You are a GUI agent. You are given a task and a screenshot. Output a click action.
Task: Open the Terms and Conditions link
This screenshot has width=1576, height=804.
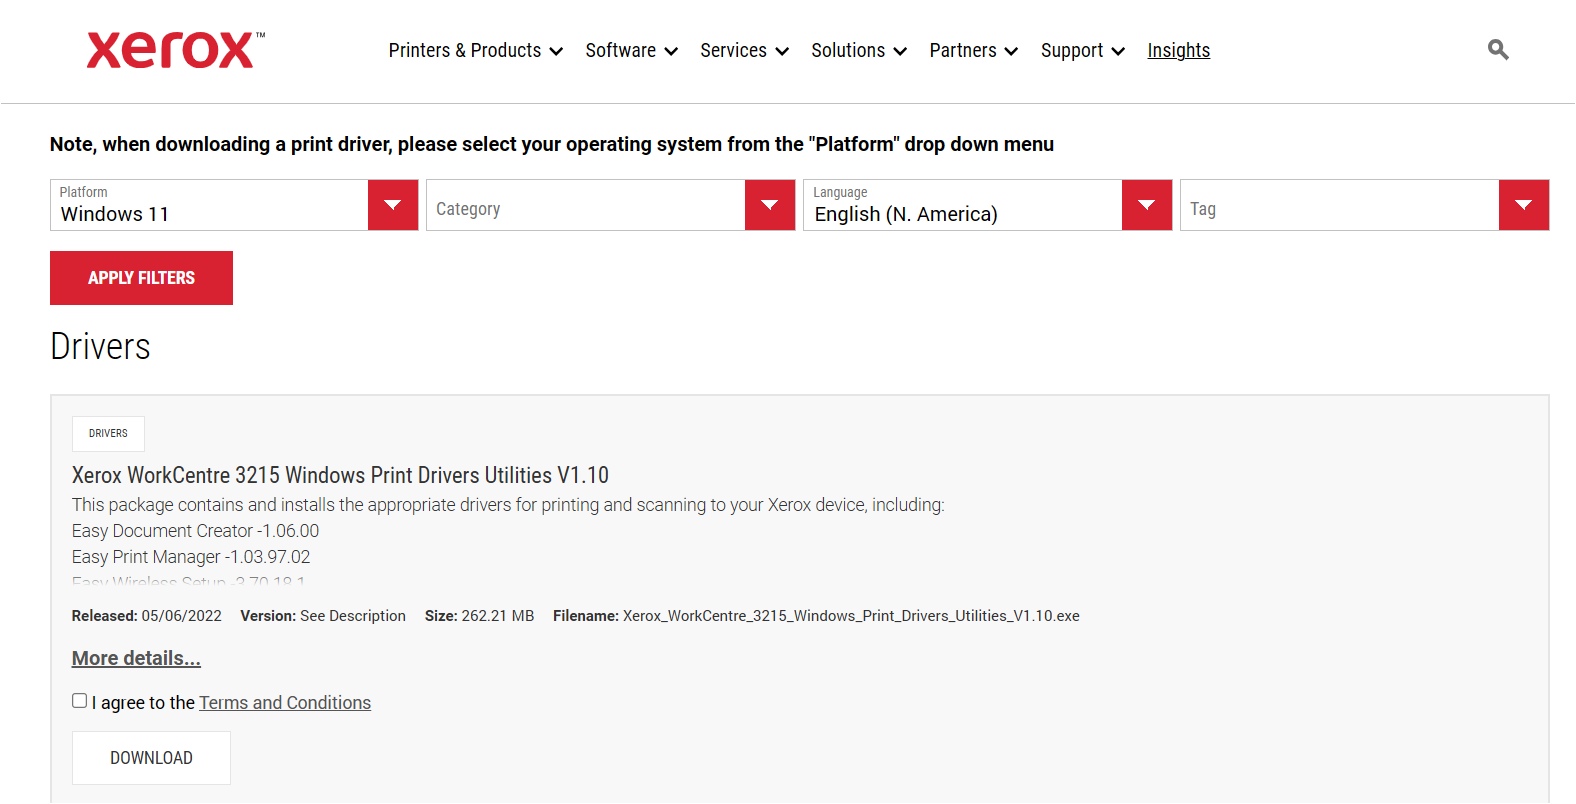tap(285, 703)
